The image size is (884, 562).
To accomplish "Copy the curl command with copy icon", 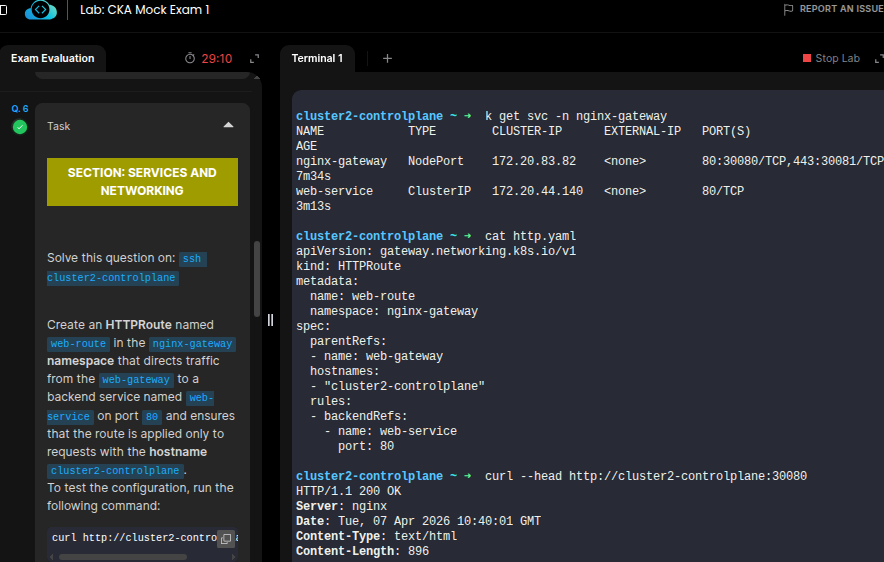I will coord(226,538).
